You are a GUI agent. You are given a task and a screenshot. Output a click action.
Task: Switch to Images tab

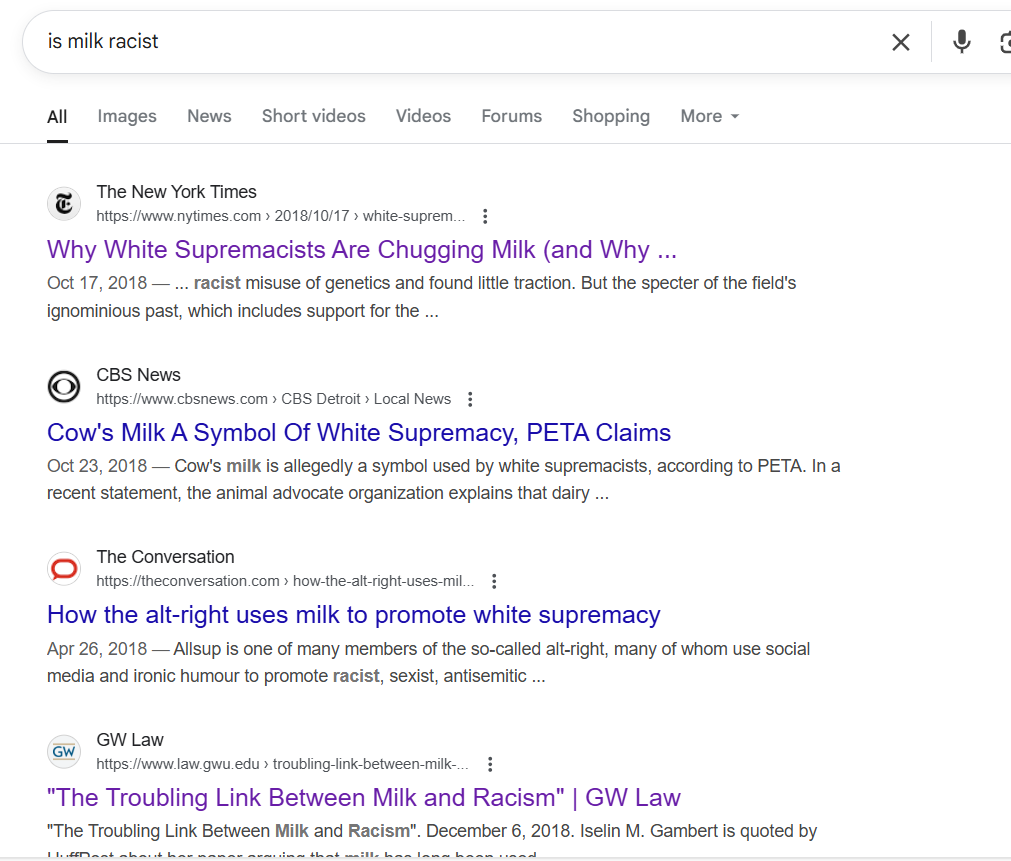point(127,116)
